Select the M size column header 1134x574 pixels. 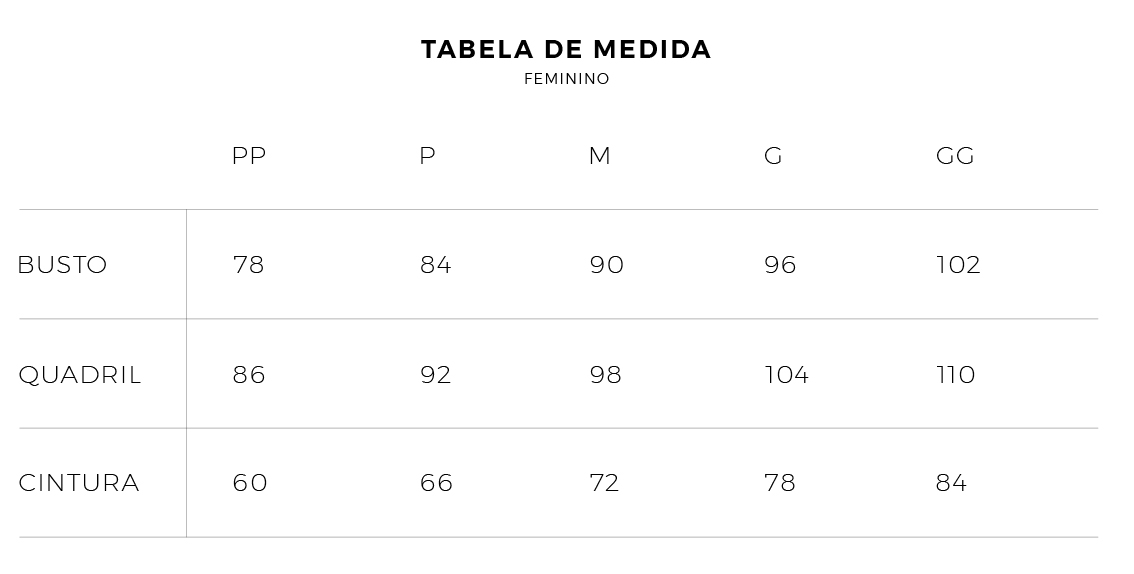(600, 156)
